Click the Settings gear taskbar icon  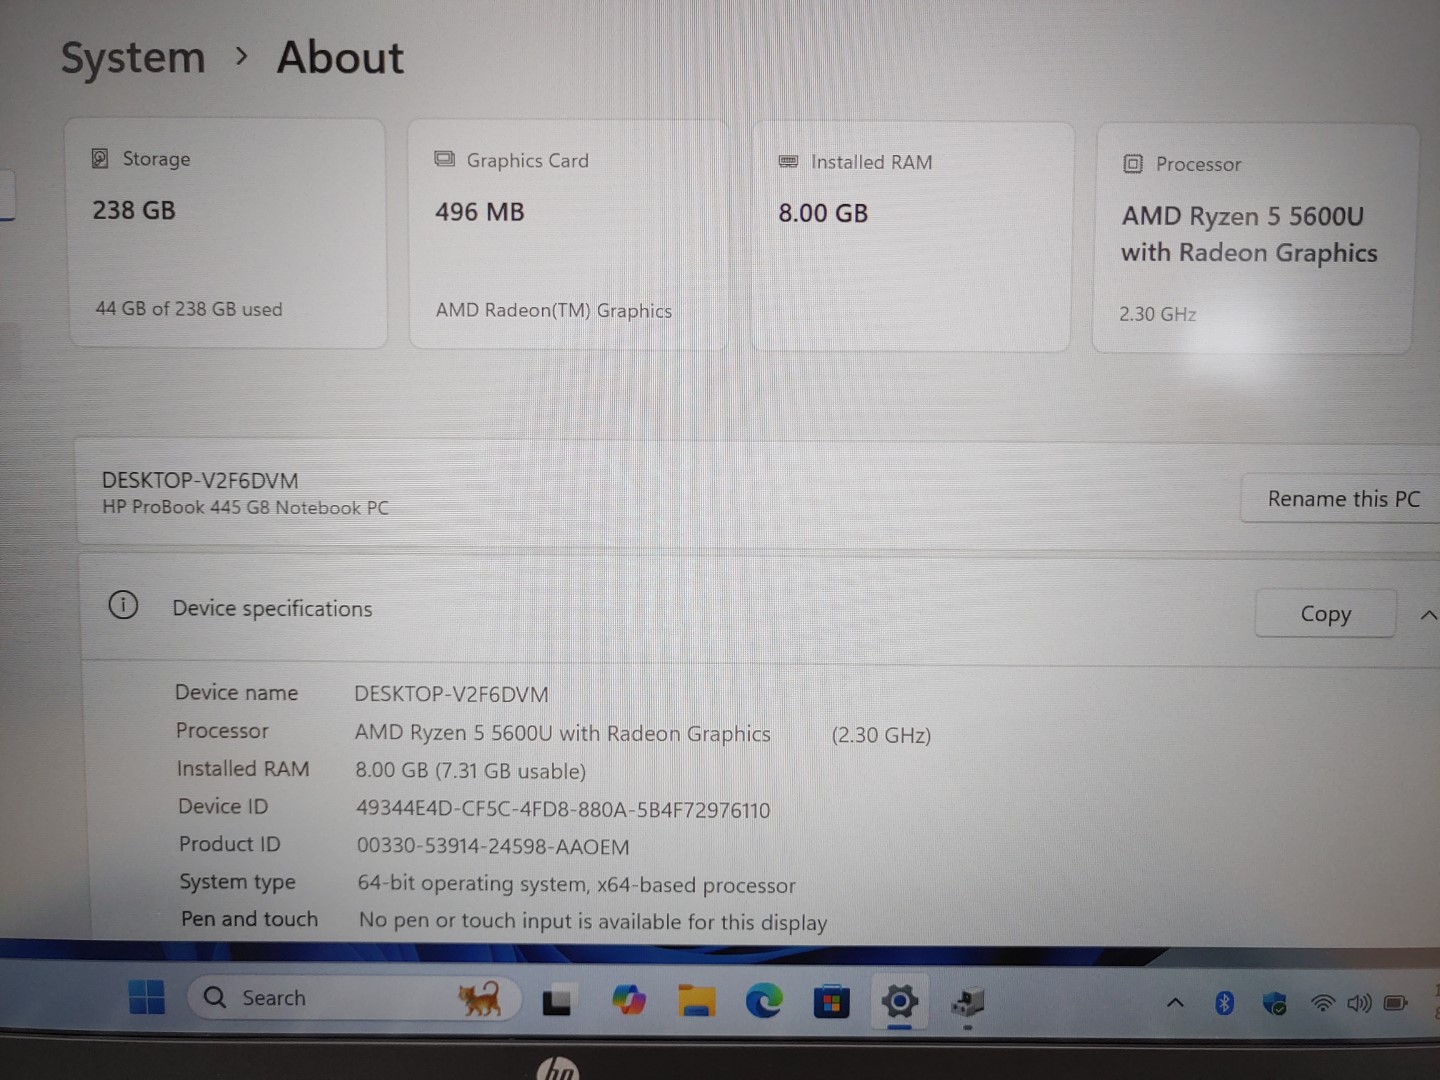(899, 1002)
